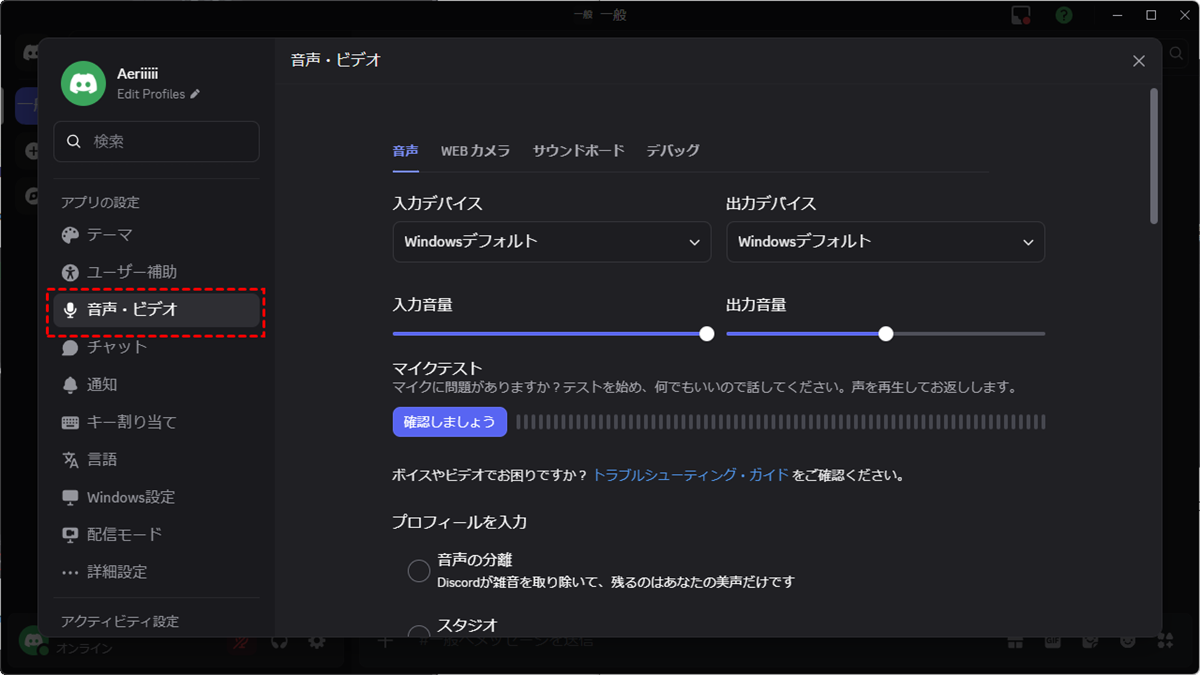Image resolution: width=1200 pixels, height=675 pixels.
Task: Click the notification bell icon (通知)
Action: tap(70, 385)
